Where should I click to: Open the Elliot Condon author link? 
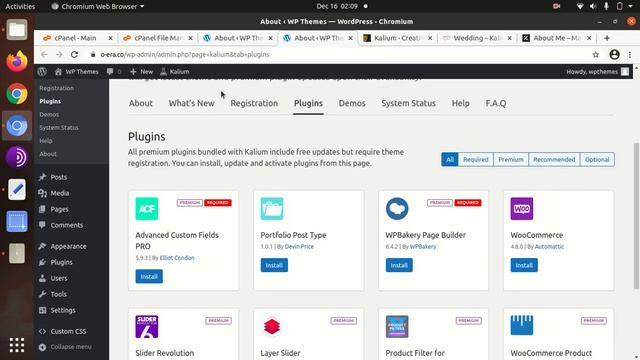[x=177, y=258]
